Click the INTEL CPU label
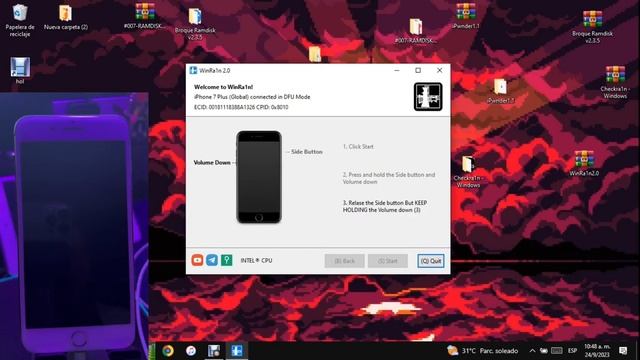The image size is (640, 360). [x=256, y=260]
